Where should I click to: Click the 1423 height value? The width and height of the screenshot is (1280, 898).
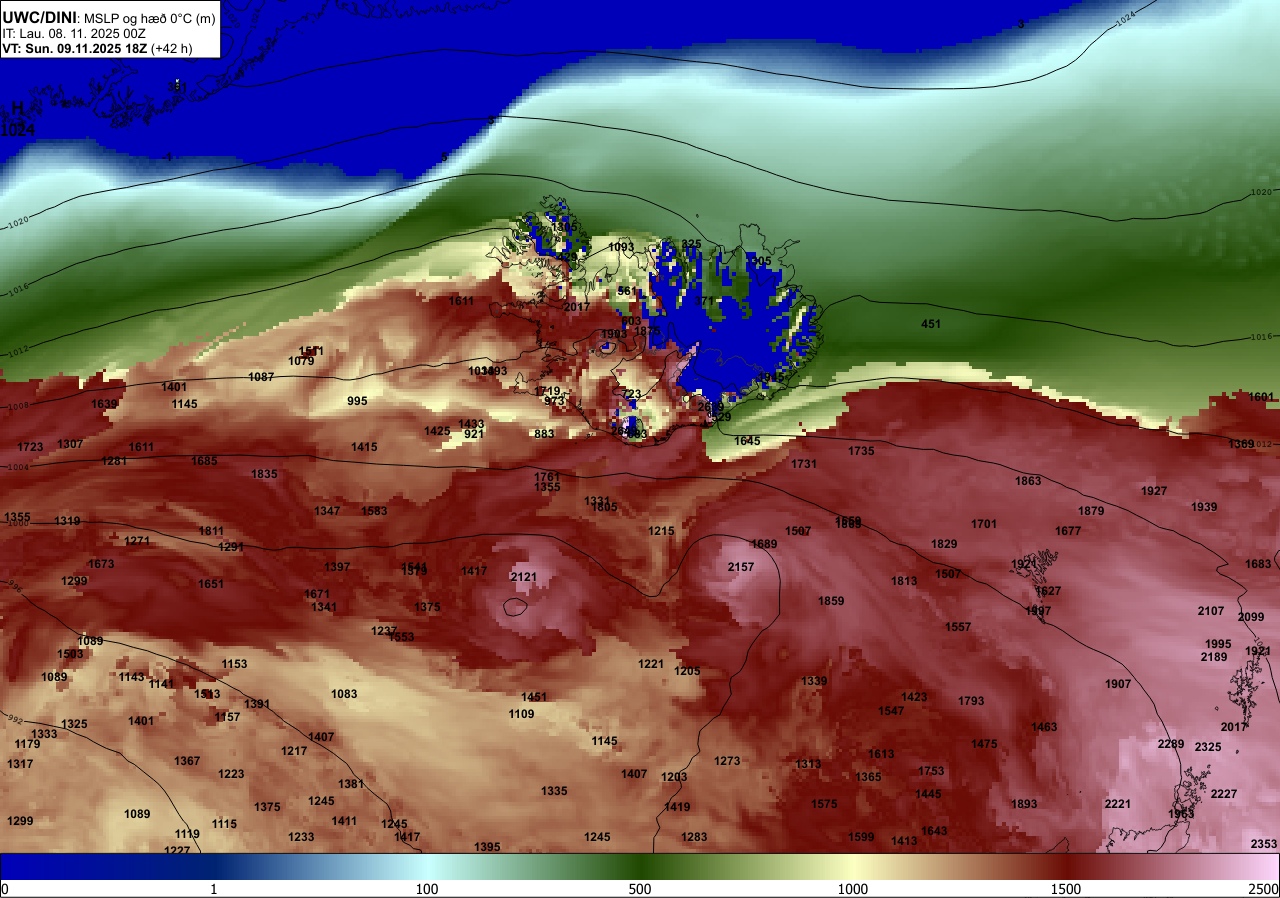(914, 697)
